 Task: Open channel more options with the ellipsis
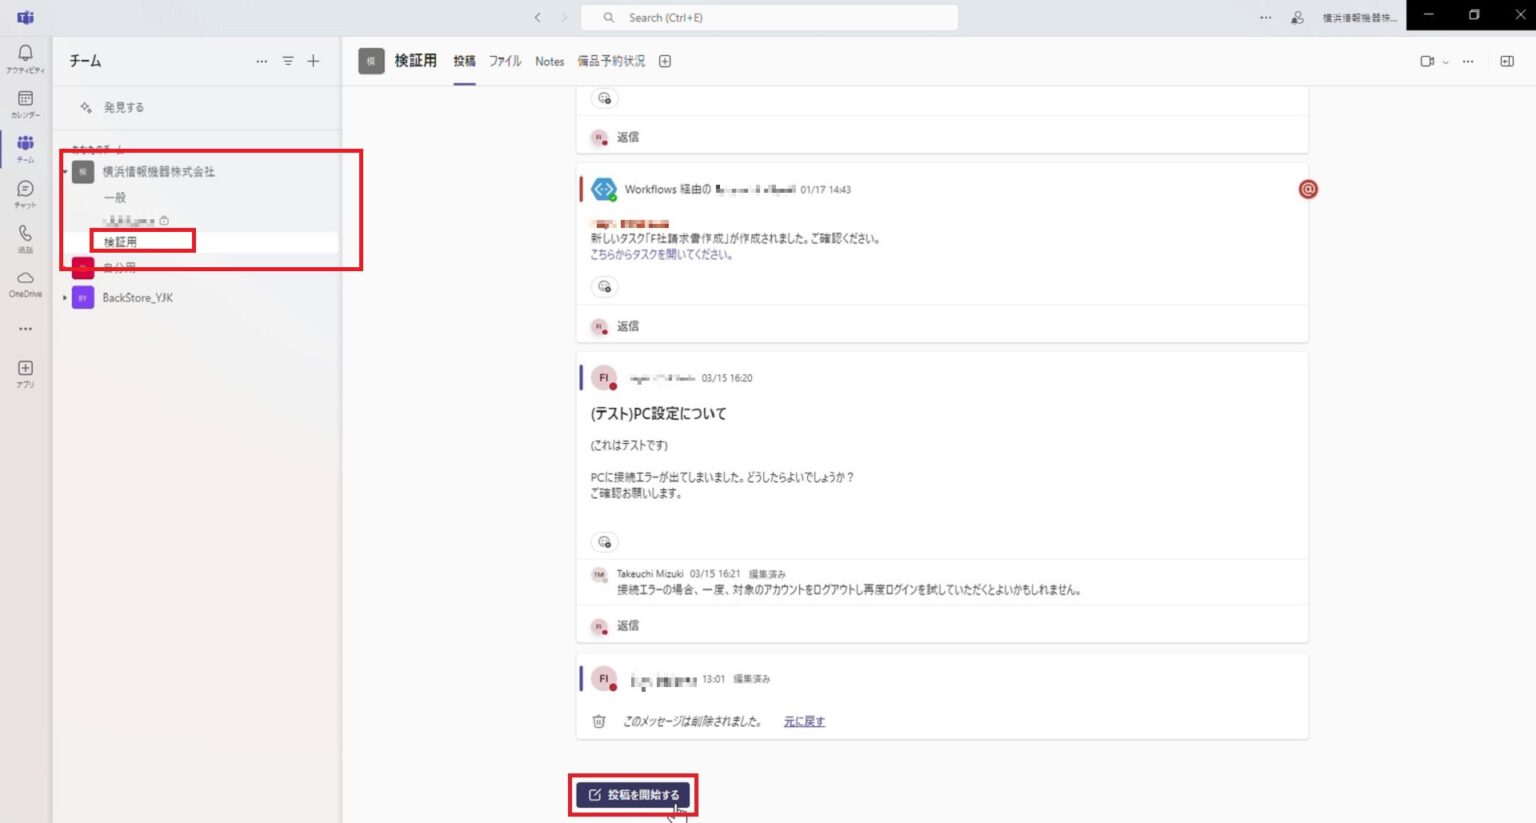(1468, 61)
